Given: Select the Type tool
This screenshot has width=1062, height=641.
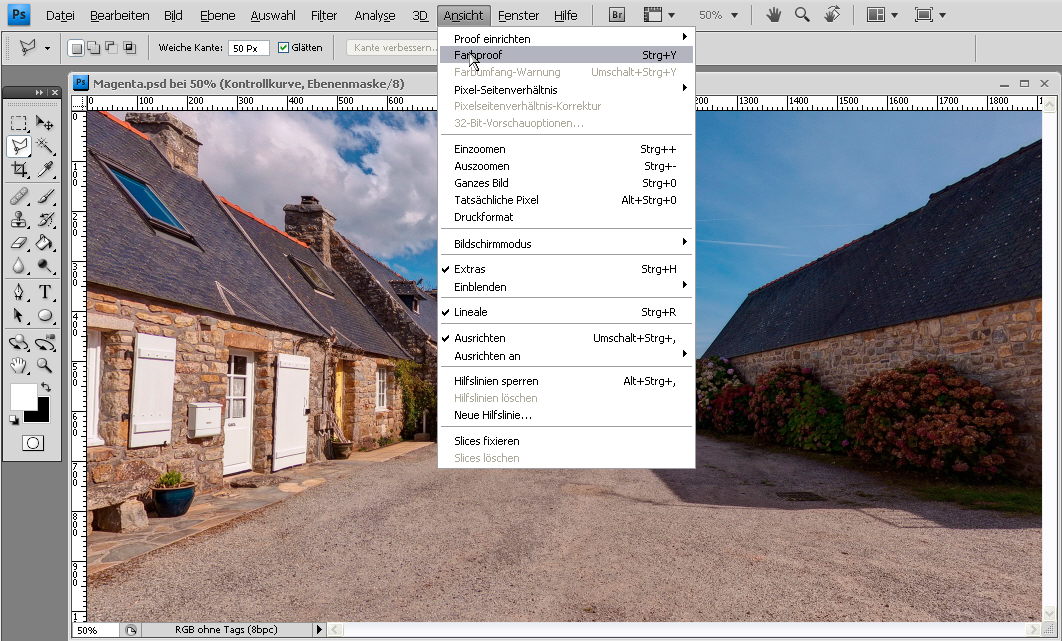Looking at the screenshot, I should [45, 292].
